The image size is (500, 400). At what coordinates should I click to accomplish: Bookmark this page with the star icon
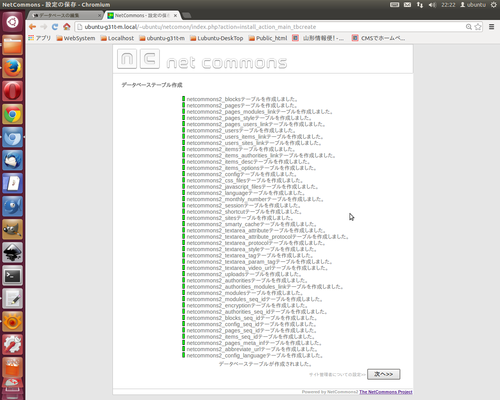[x=478, y=27]
